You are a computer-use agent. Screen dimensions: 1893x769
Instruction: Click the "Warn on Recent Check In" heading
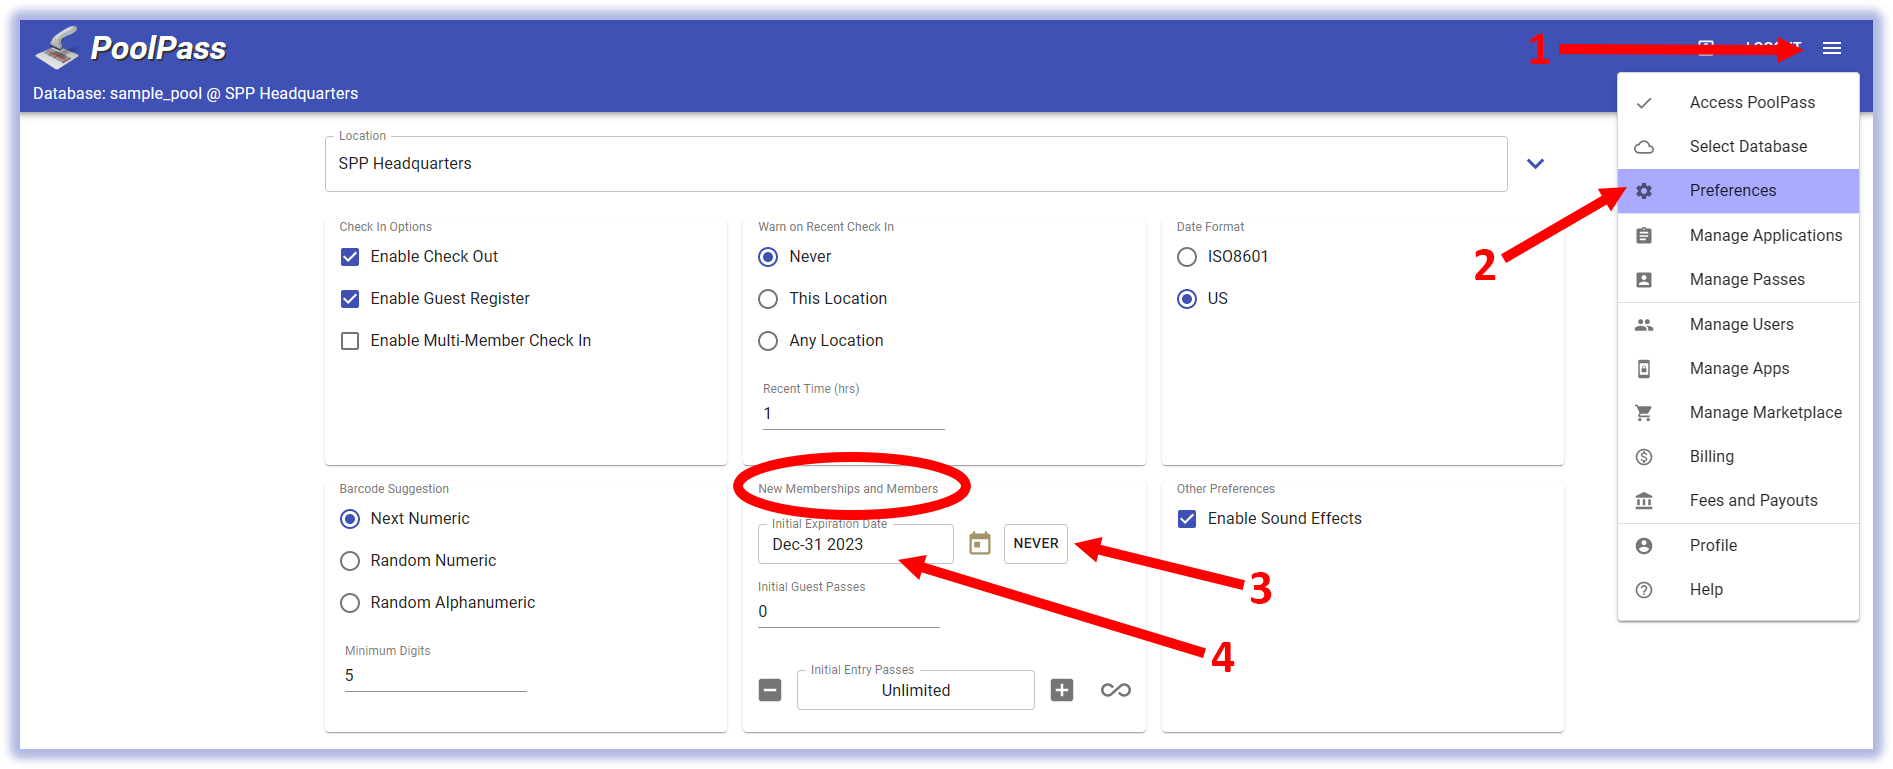(826, 227)
